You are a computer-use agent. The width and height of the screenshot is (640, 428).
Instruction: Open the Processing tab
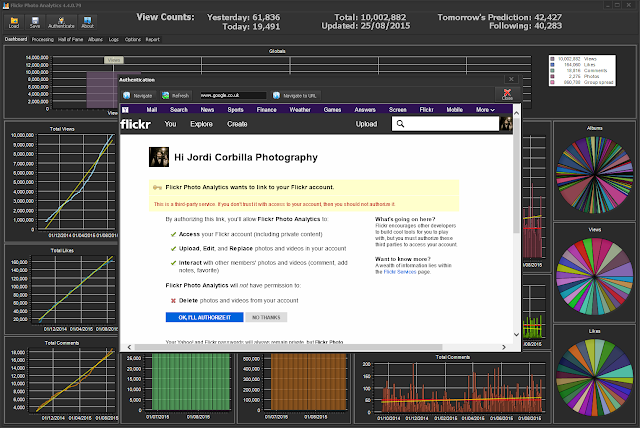tap(42, 40)
